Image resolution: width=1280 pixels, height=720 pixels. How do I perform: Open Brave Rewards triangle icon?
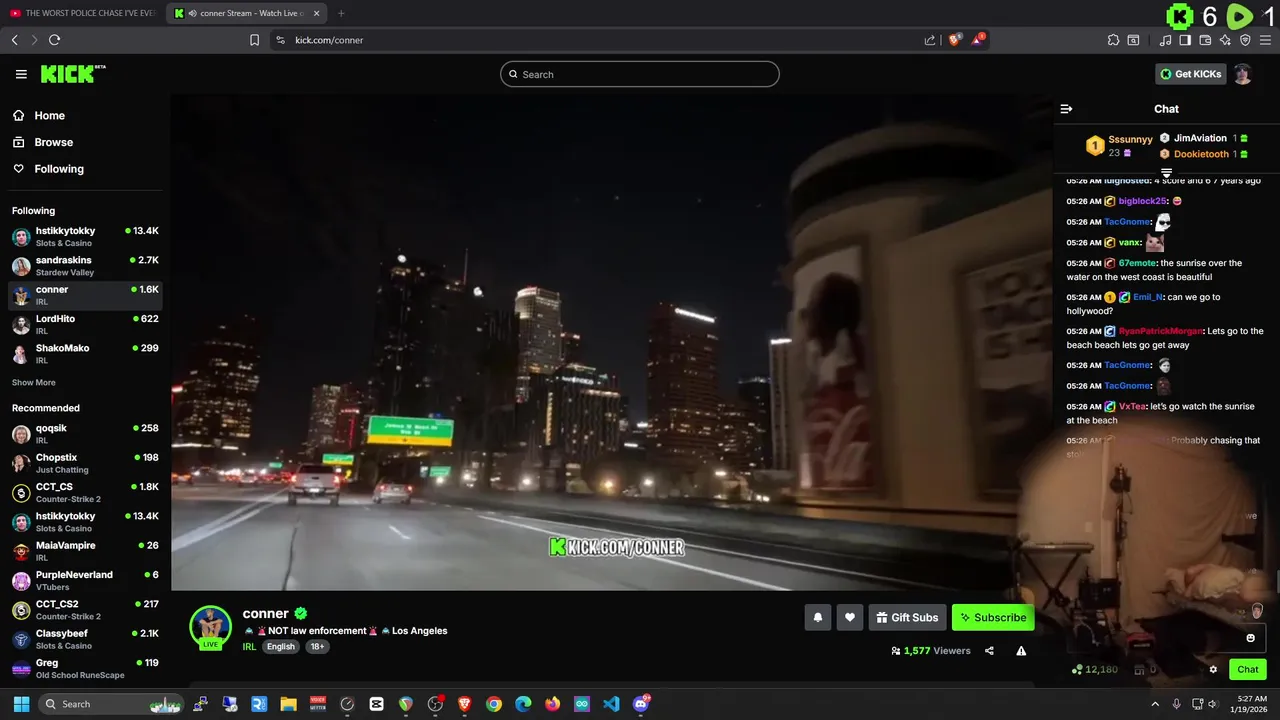point(978,40)
